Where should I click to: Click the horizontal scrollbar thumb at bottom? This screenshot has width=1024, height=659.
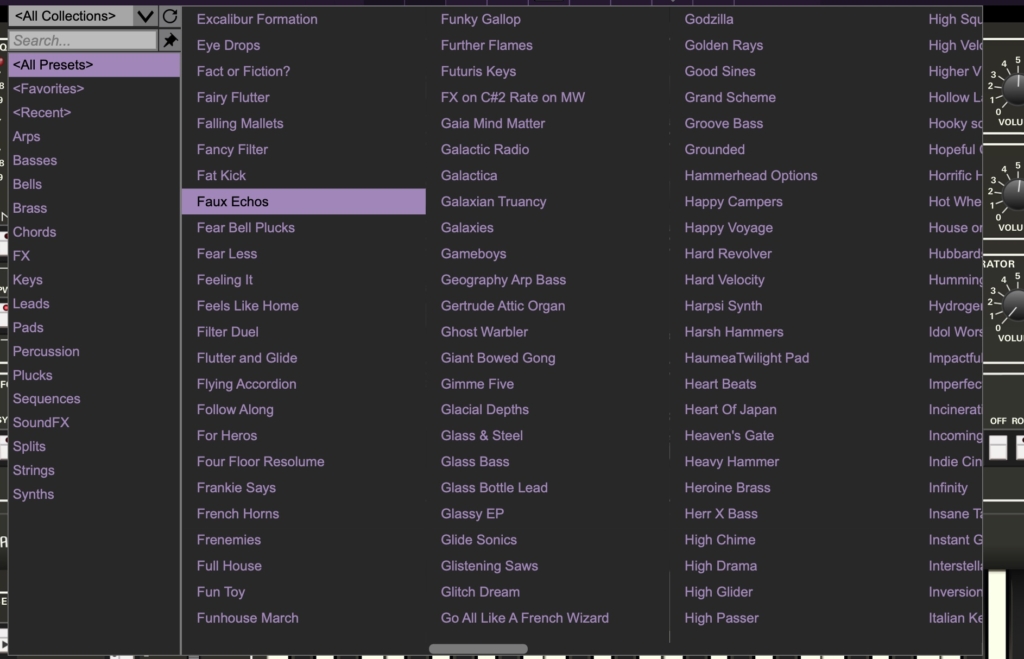478,649
